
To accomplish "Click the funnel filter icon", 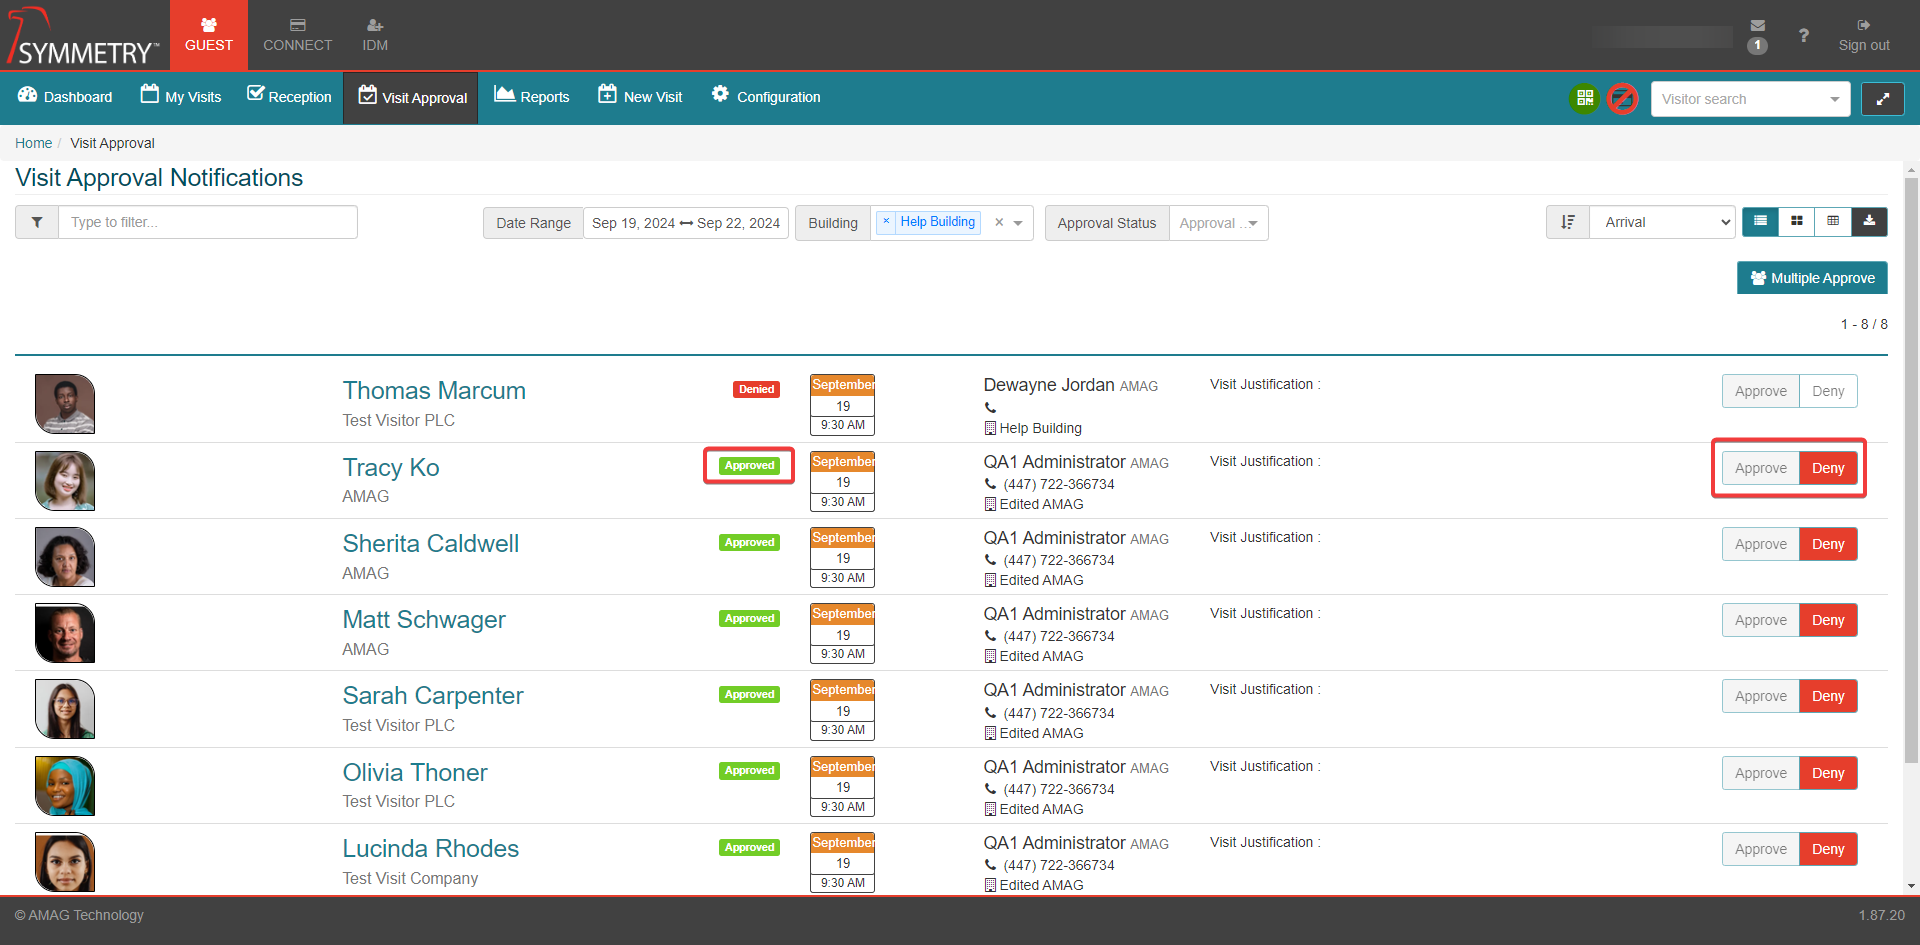I will (37, 222).
